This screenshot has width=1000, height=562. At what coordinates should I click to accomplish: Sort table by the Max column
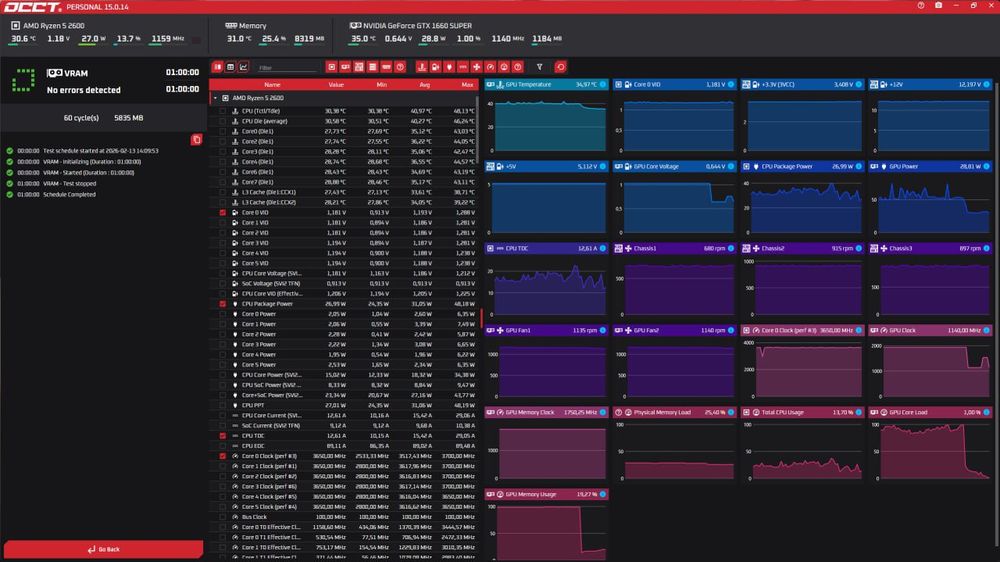point(467,85)
